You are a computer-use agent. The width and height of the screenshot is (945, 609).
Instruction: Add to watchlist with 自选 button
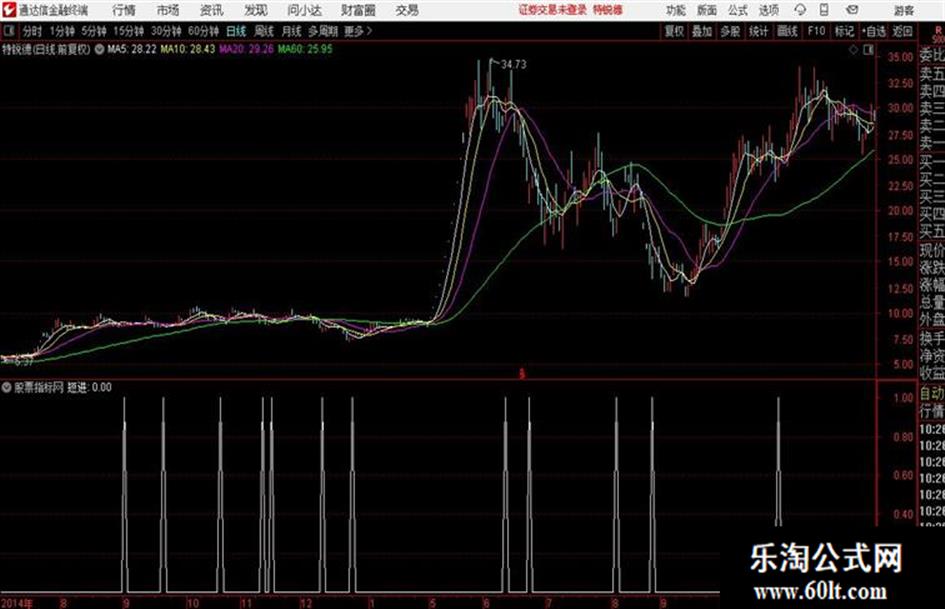point(873,31)
